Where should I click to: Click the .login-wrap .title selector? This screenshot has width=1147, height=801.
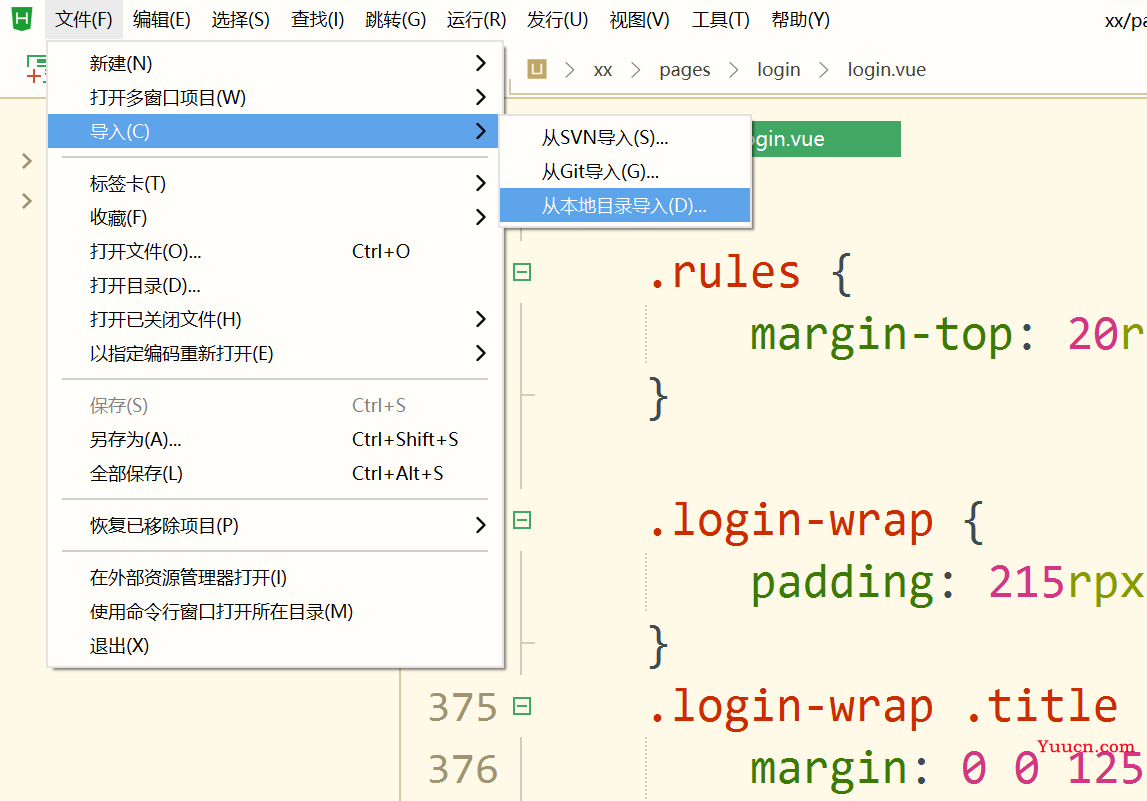pos(884,707)
